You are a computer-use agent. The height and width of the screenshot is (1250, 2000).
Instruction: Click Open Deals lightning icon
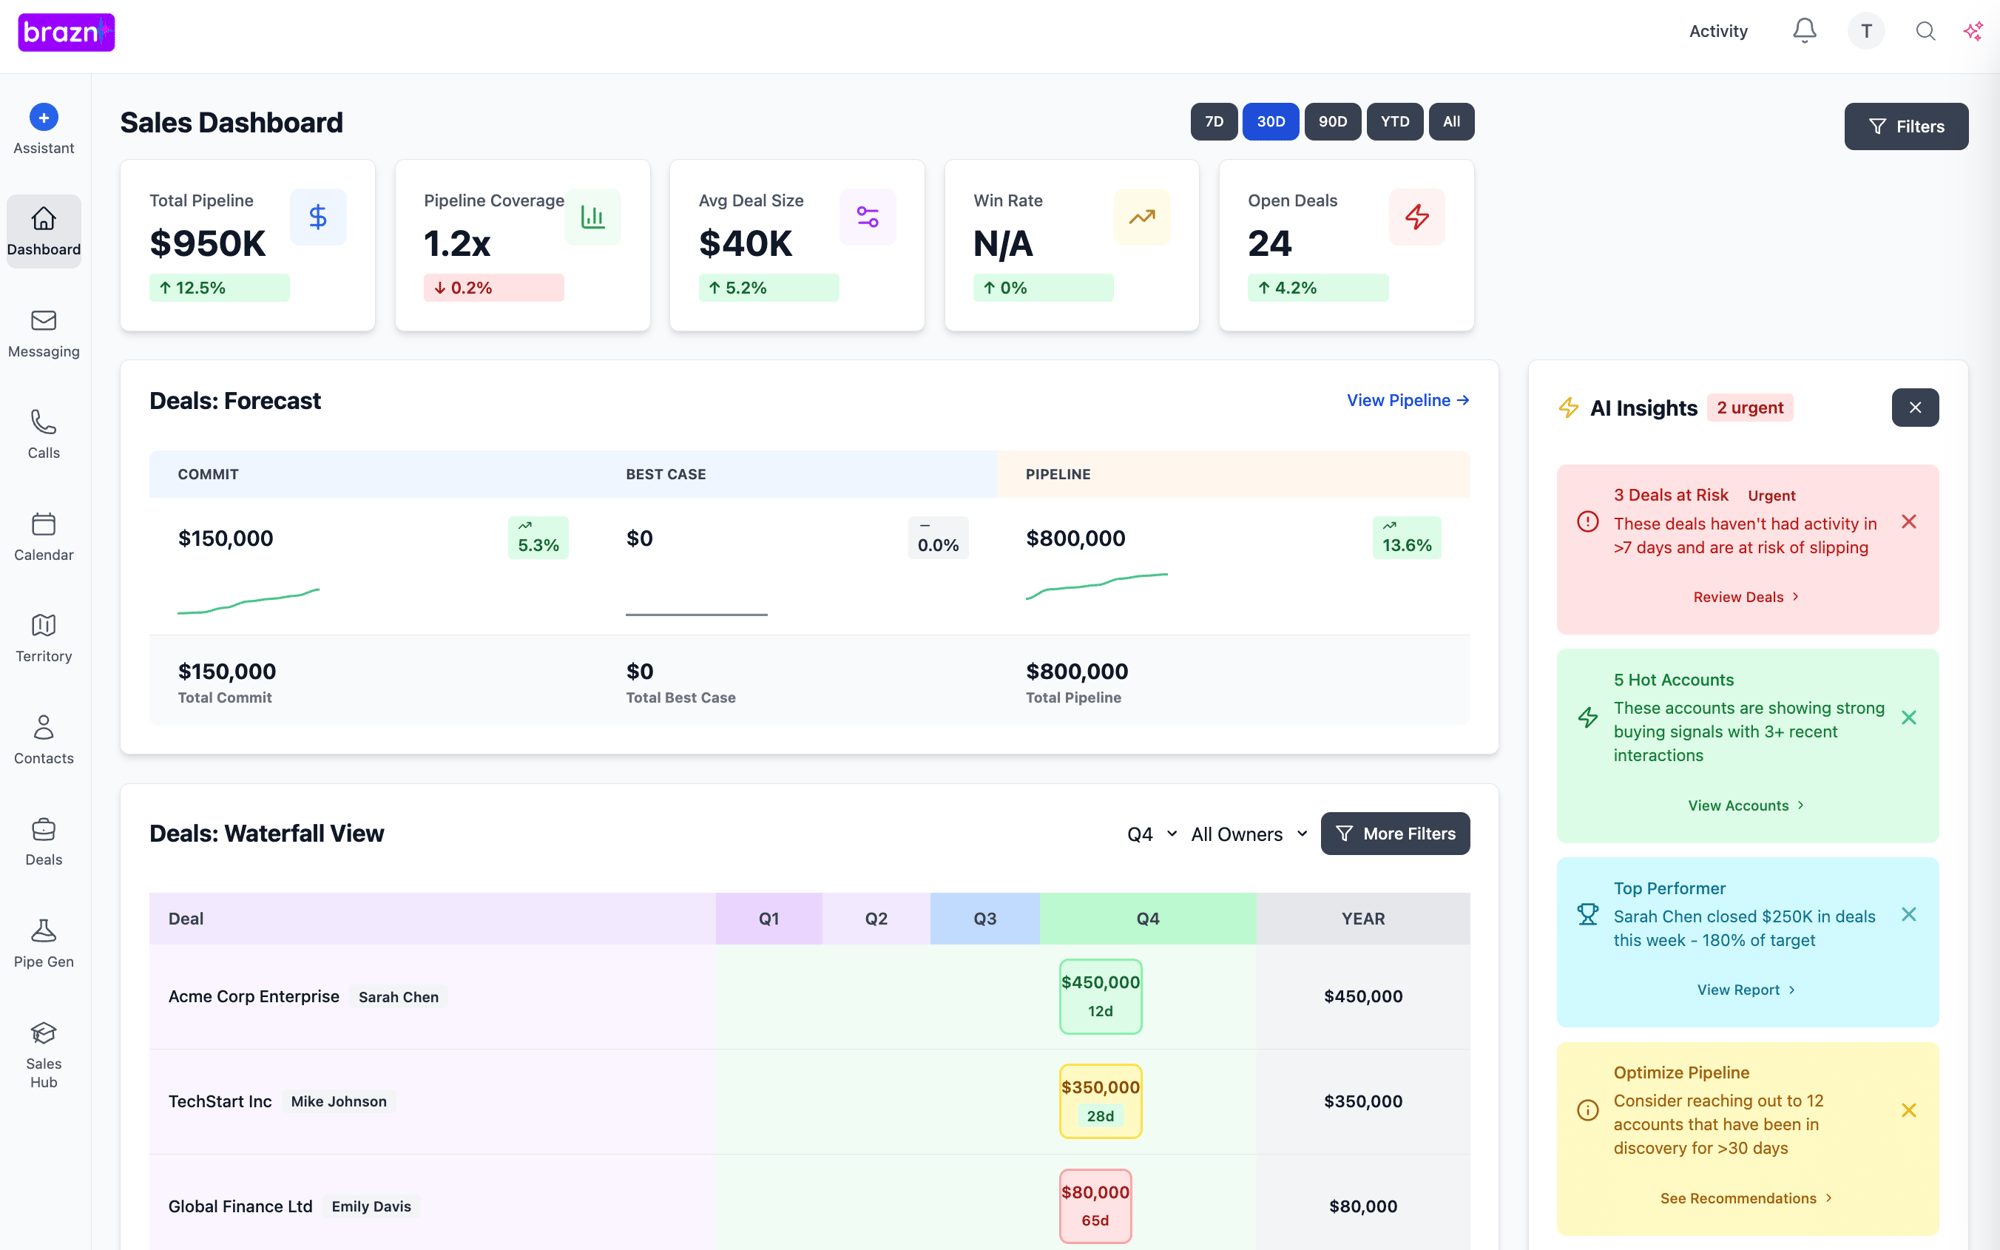click(x=1417, y=217)
